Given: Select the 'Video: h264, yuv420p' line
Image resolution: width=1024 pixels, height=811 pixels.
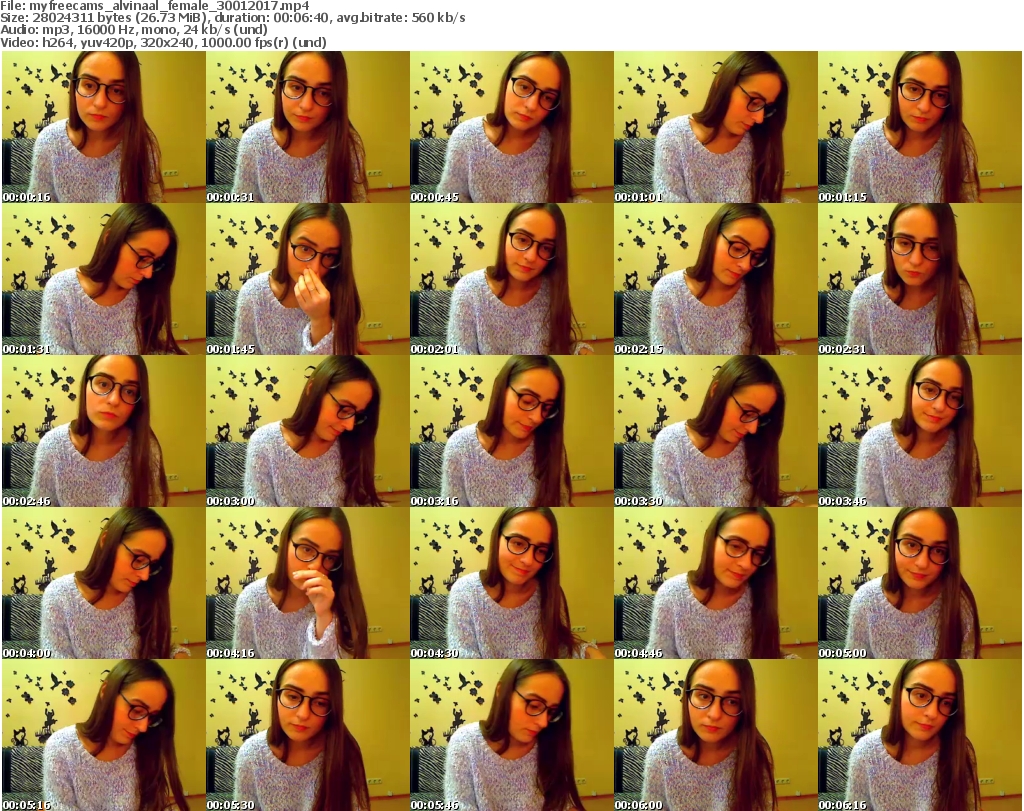Looking at the screenshot, I should [163, 42].
